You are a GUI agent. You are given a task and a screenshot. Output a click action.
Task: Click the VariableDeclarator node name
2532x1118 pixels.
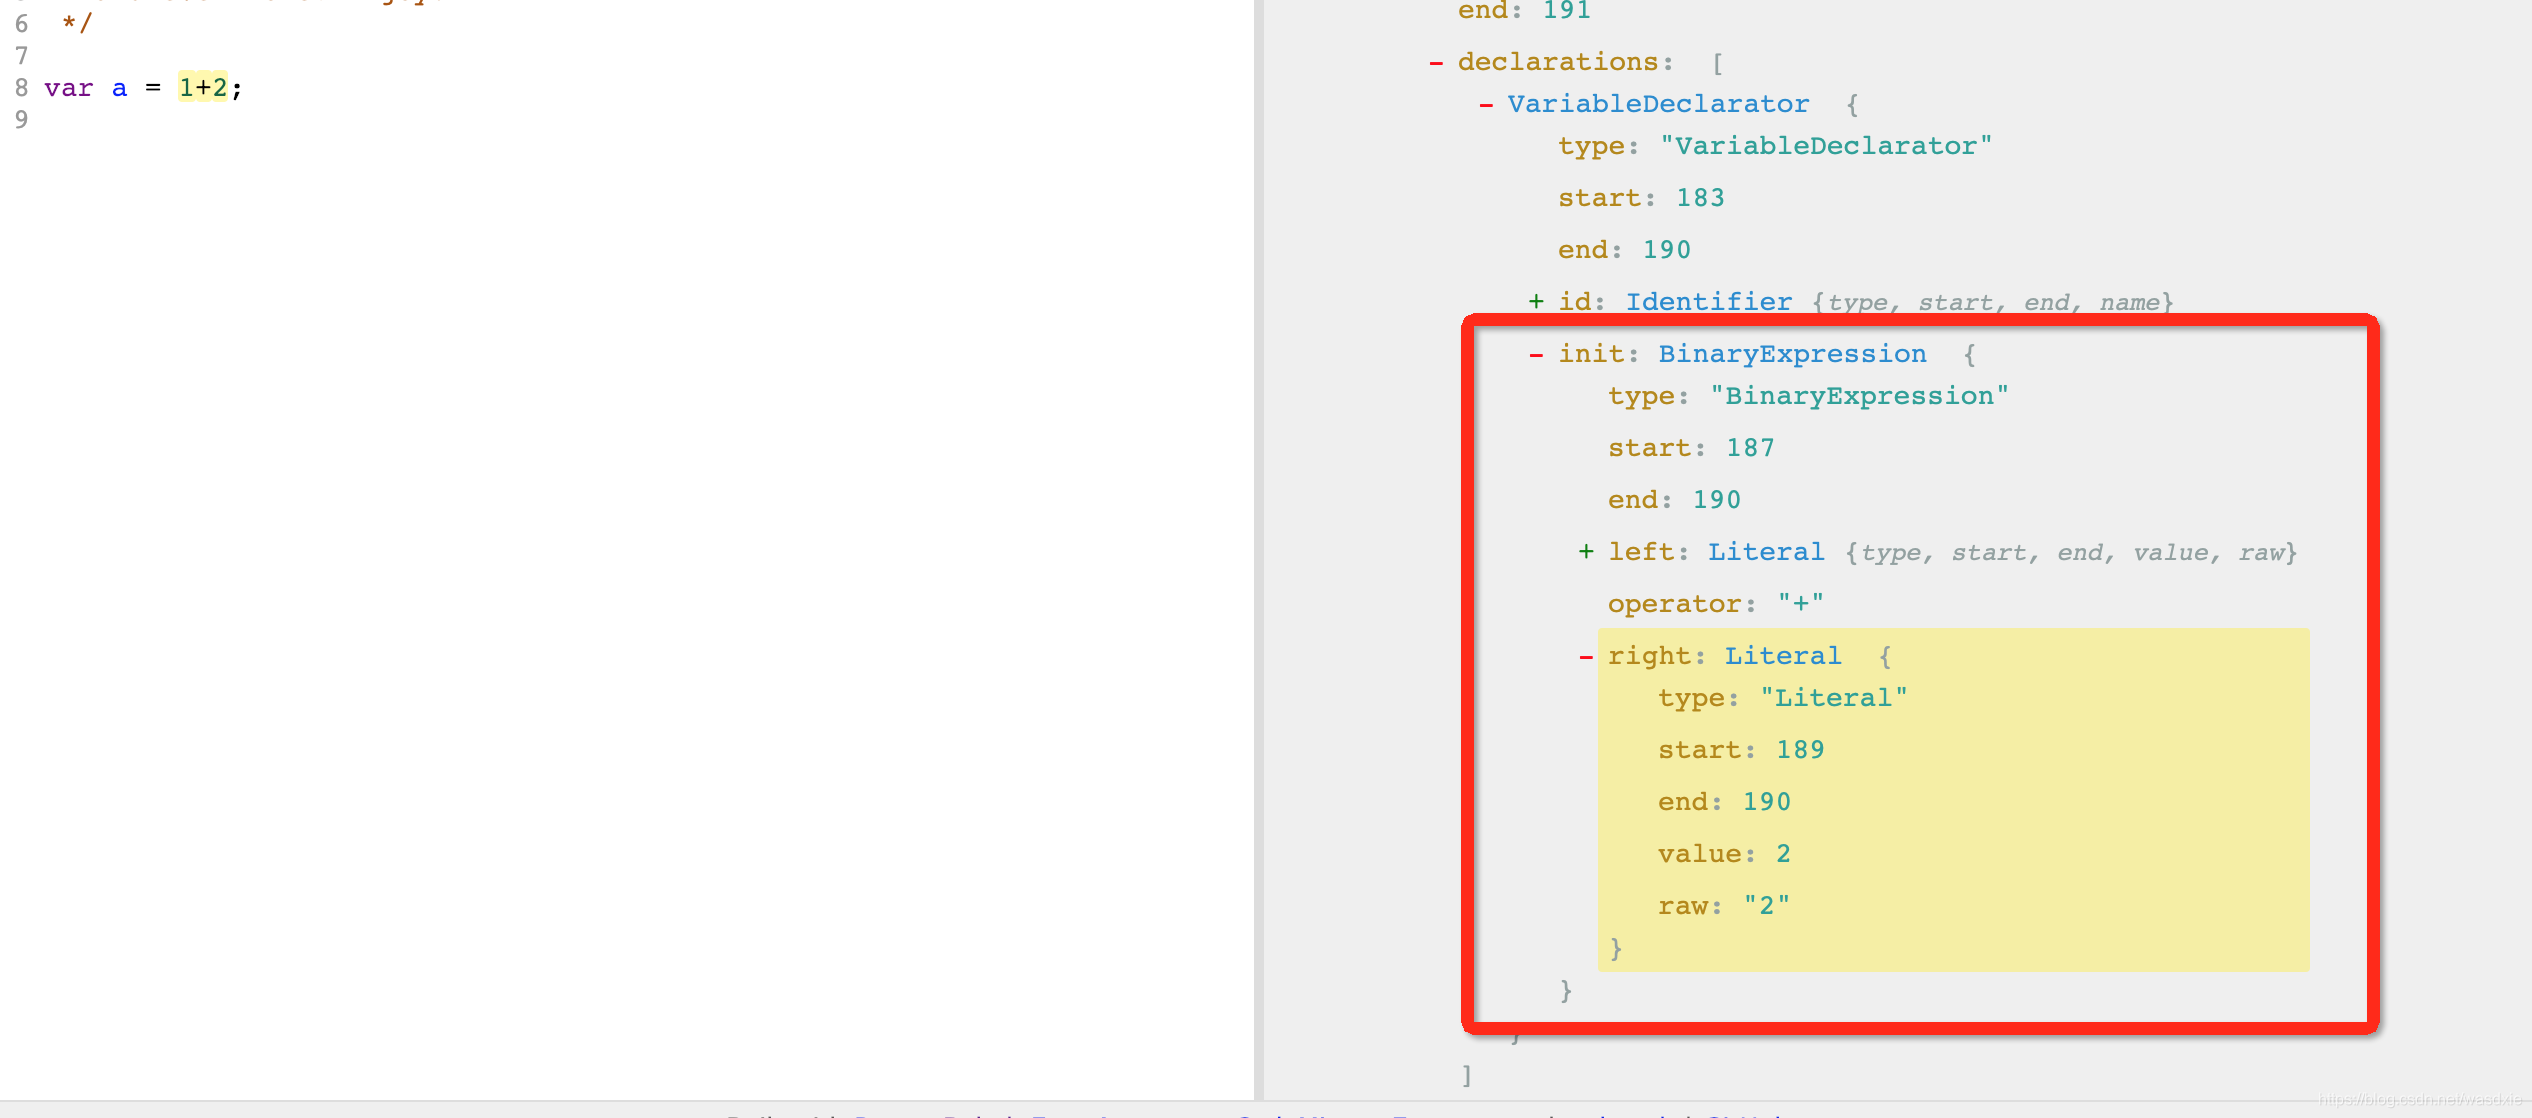pyautogui.click(x=1658, y=104)
